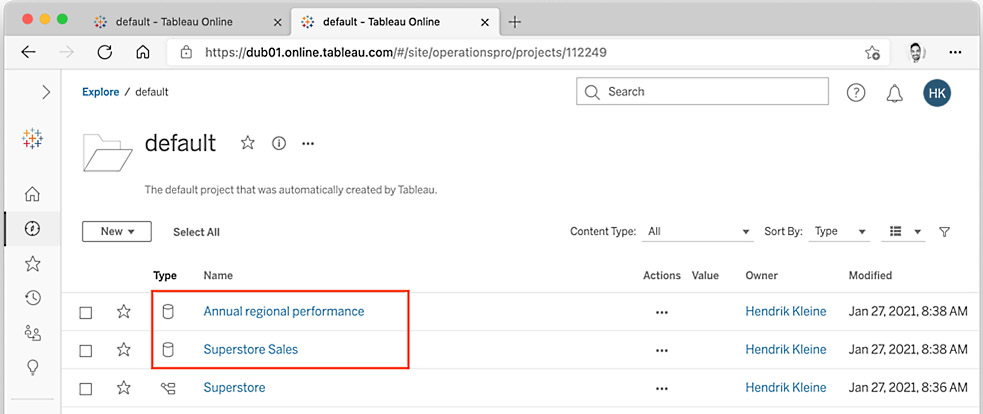The image size is (983, 414).
Task: Check the Superstore Sales row checkbox
Action: [x=86, y=350]
